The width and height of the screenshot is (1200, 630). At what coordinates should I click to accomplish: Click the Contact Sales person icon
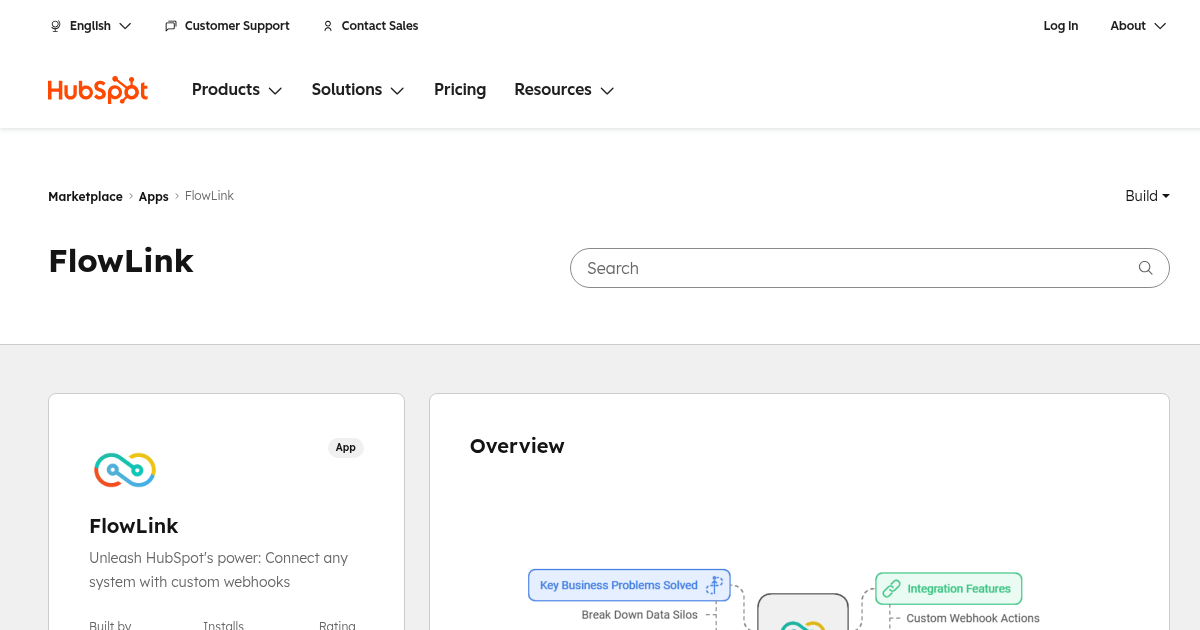click(328, 26)
